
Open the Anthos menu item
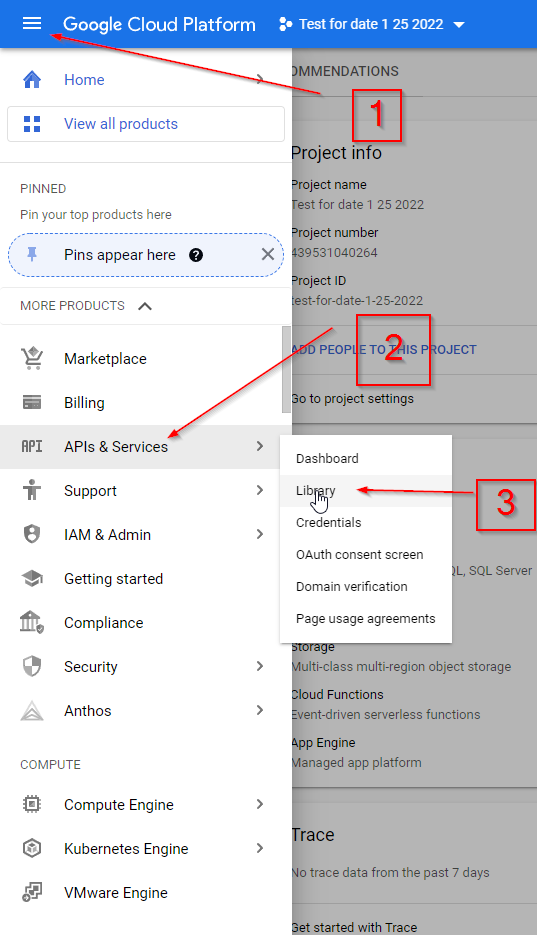point(146,711)
